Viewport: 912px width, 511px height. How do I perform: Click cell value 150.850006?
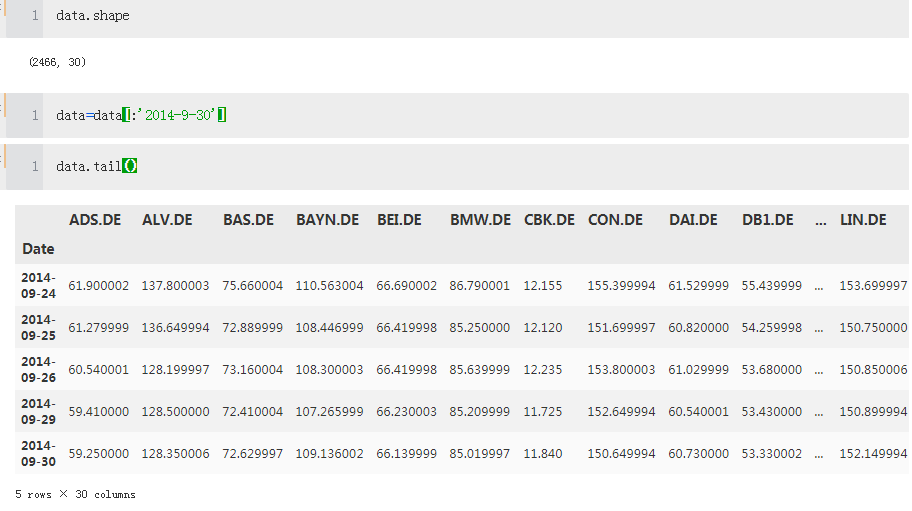click(x=873, y=369)
